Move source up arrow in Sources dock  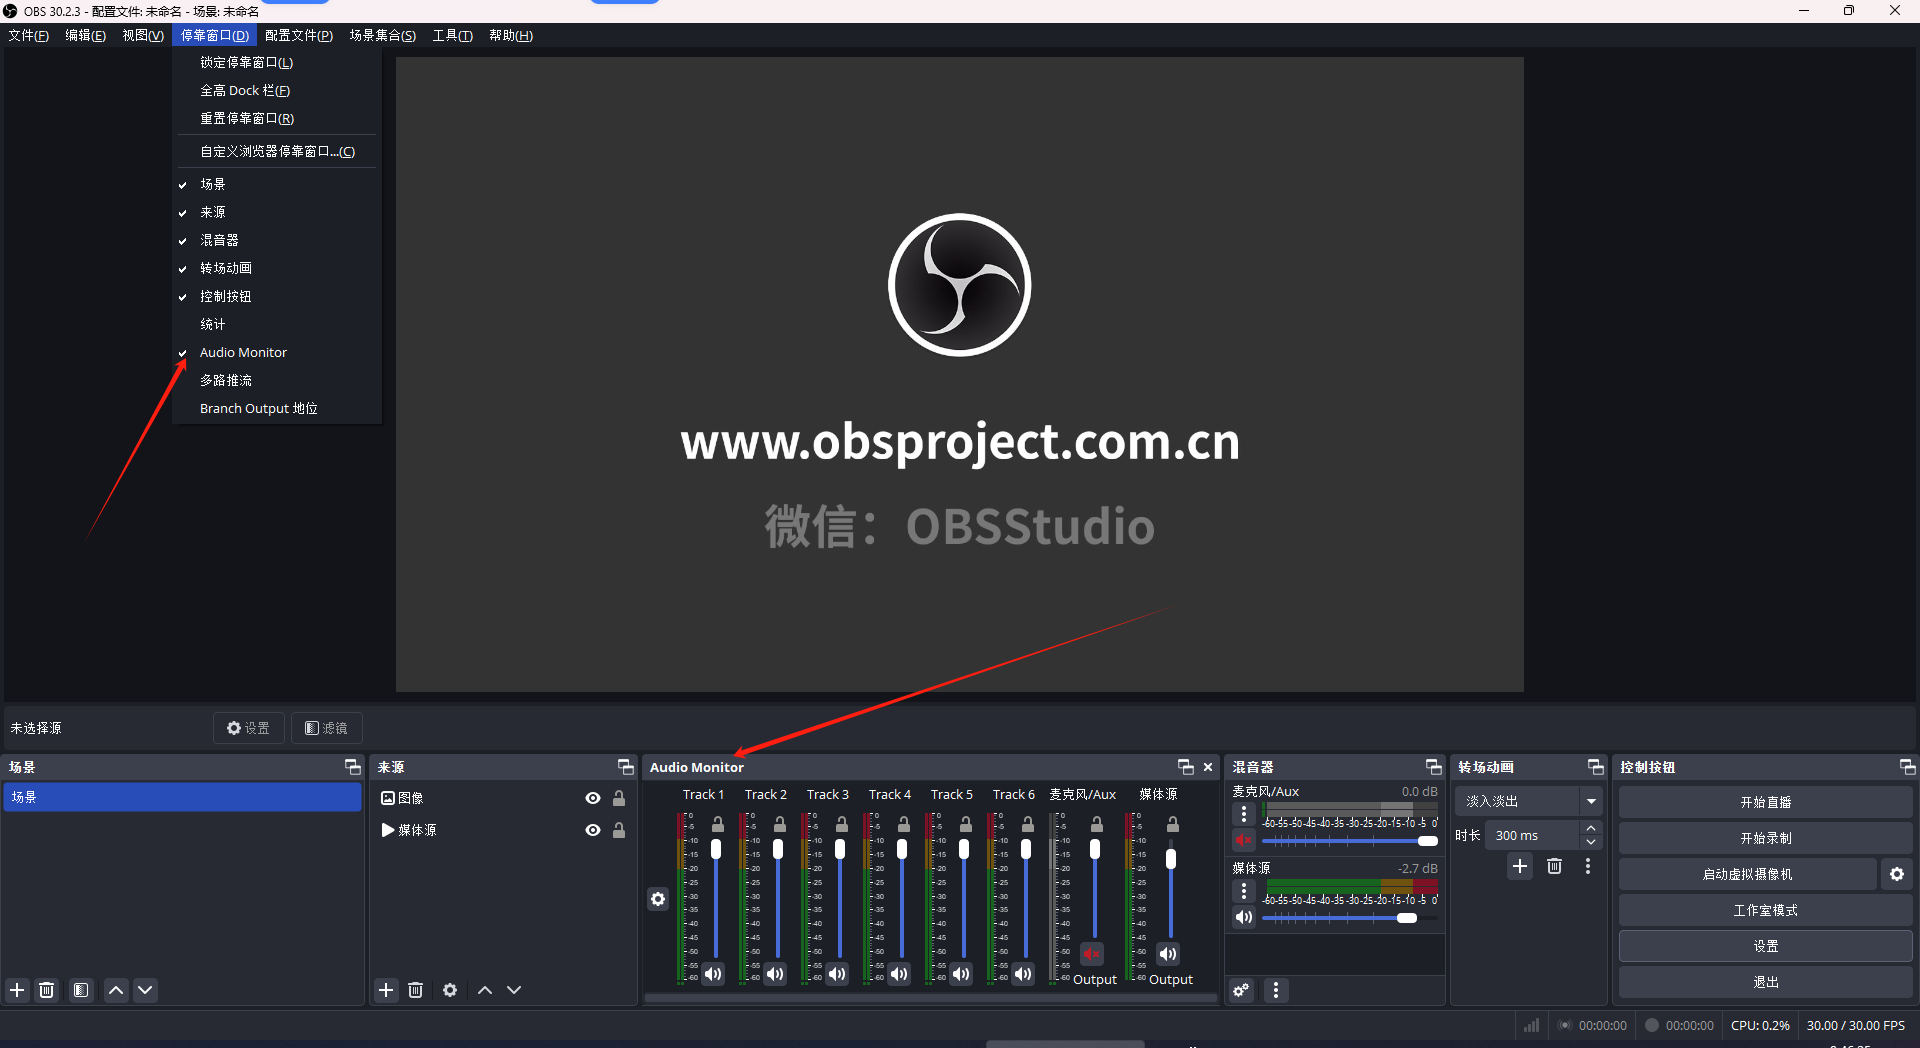[485, 990]
